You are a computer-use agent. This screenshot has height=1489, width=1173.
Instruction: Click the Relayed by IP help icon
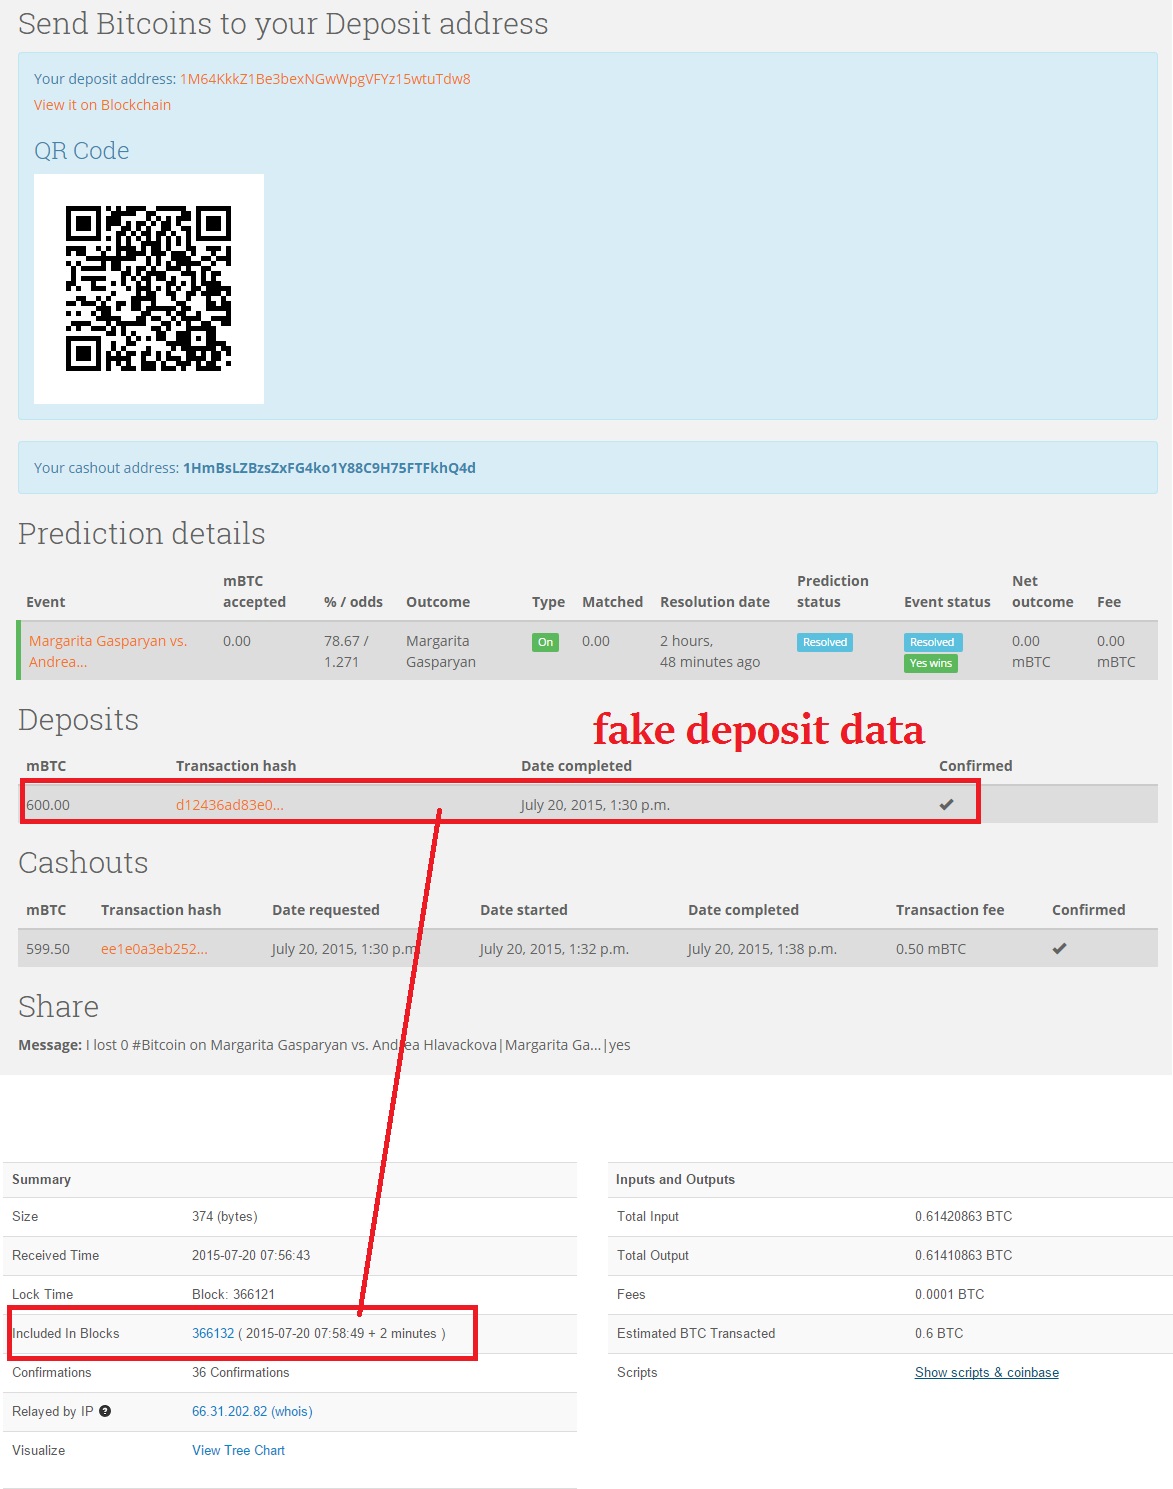click(x=105, y=1411)
